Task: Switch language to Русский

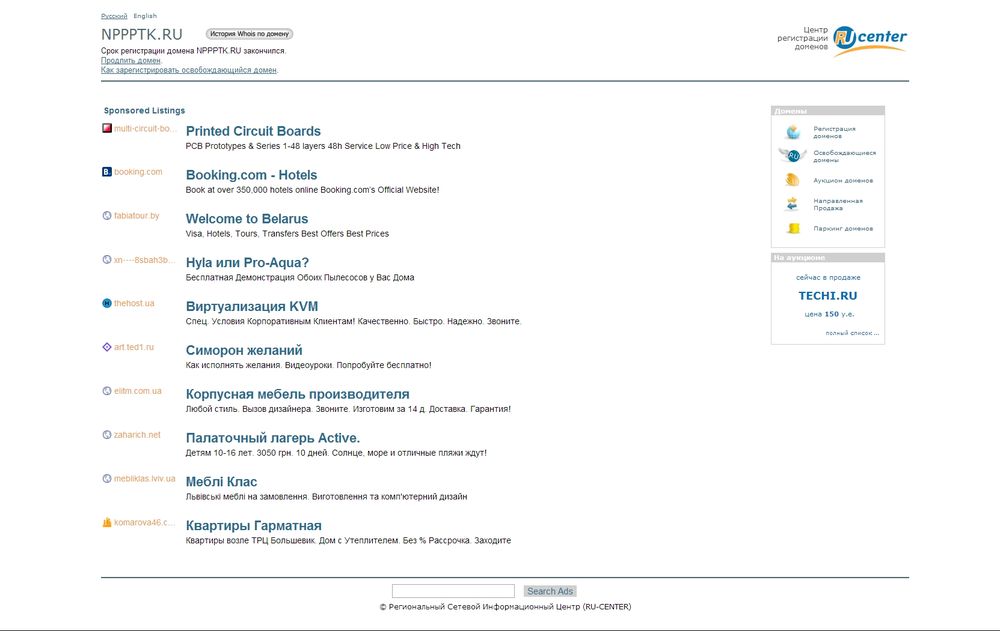Action: tap(114, 17)
